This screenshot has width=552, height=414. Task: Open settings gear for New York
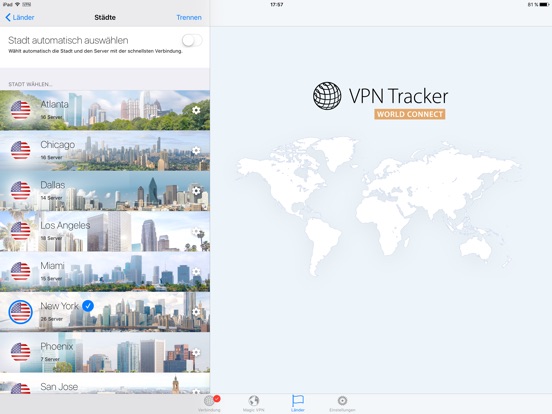coord(196,312)
